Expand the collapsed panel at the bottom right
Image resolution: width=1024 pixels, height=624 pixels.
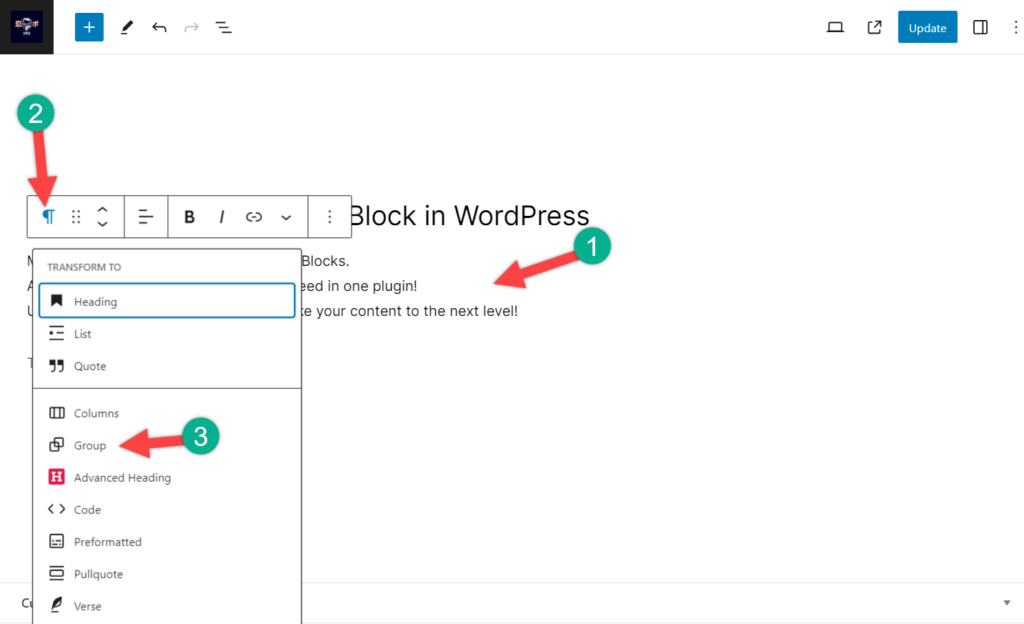coord(1005,600)
